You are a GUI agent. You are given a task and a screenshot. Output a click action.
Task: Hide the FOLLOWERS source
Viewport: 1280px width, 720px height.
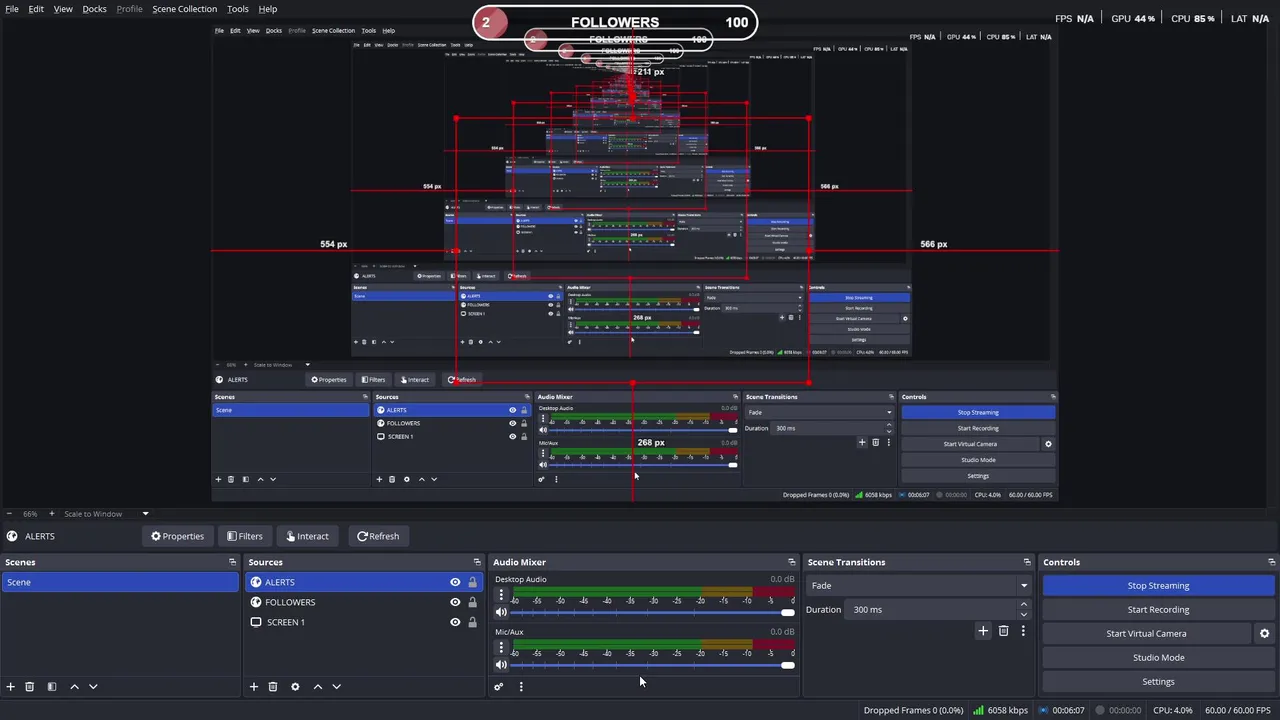click(455, 602)
